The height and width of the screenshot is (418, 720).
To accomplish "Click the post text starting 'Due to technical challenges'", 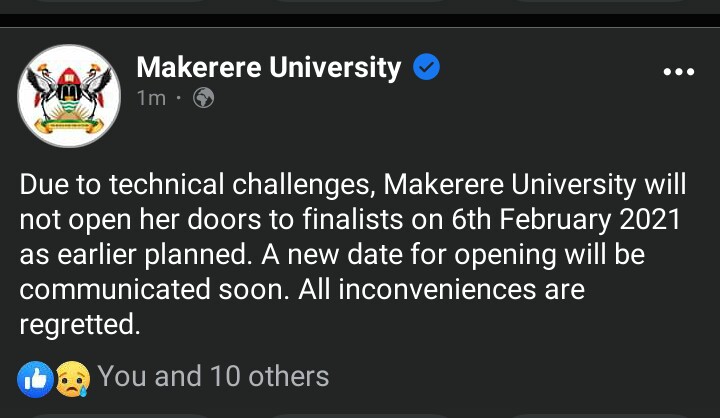I will pos(353,254).
